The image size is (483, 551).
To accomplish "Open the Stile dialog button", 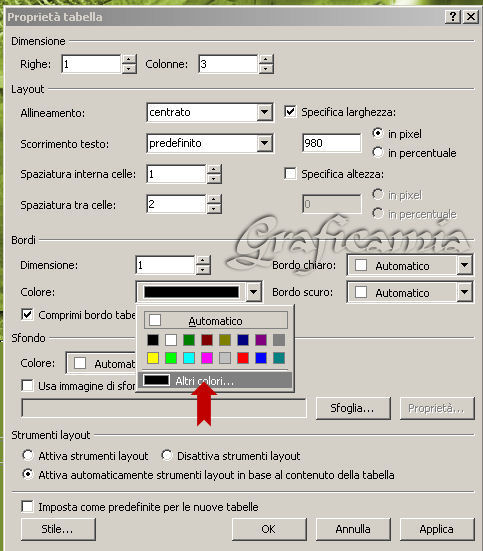I will [58, 529].
